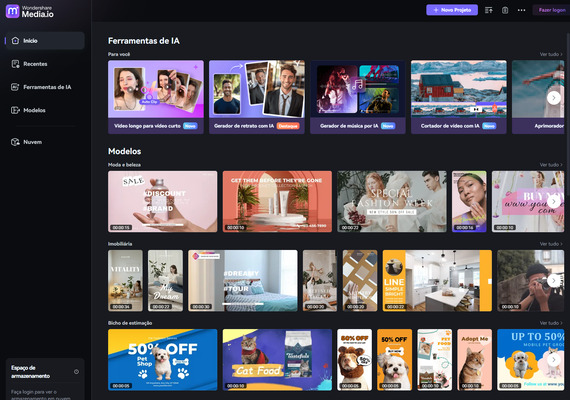Select the blue 50% OFF Pet Shop template
This screenshot has width=570, height=400.
(x=162, y=360)
